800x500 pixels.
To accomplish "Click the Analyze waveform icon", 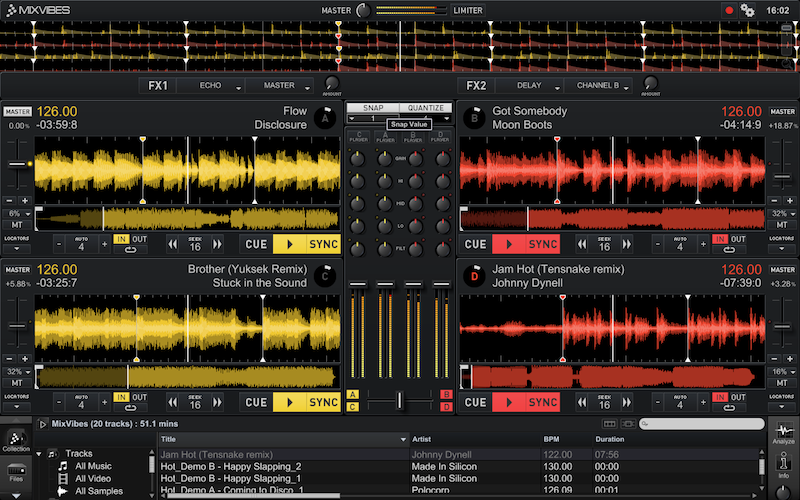I will [784, 432].
